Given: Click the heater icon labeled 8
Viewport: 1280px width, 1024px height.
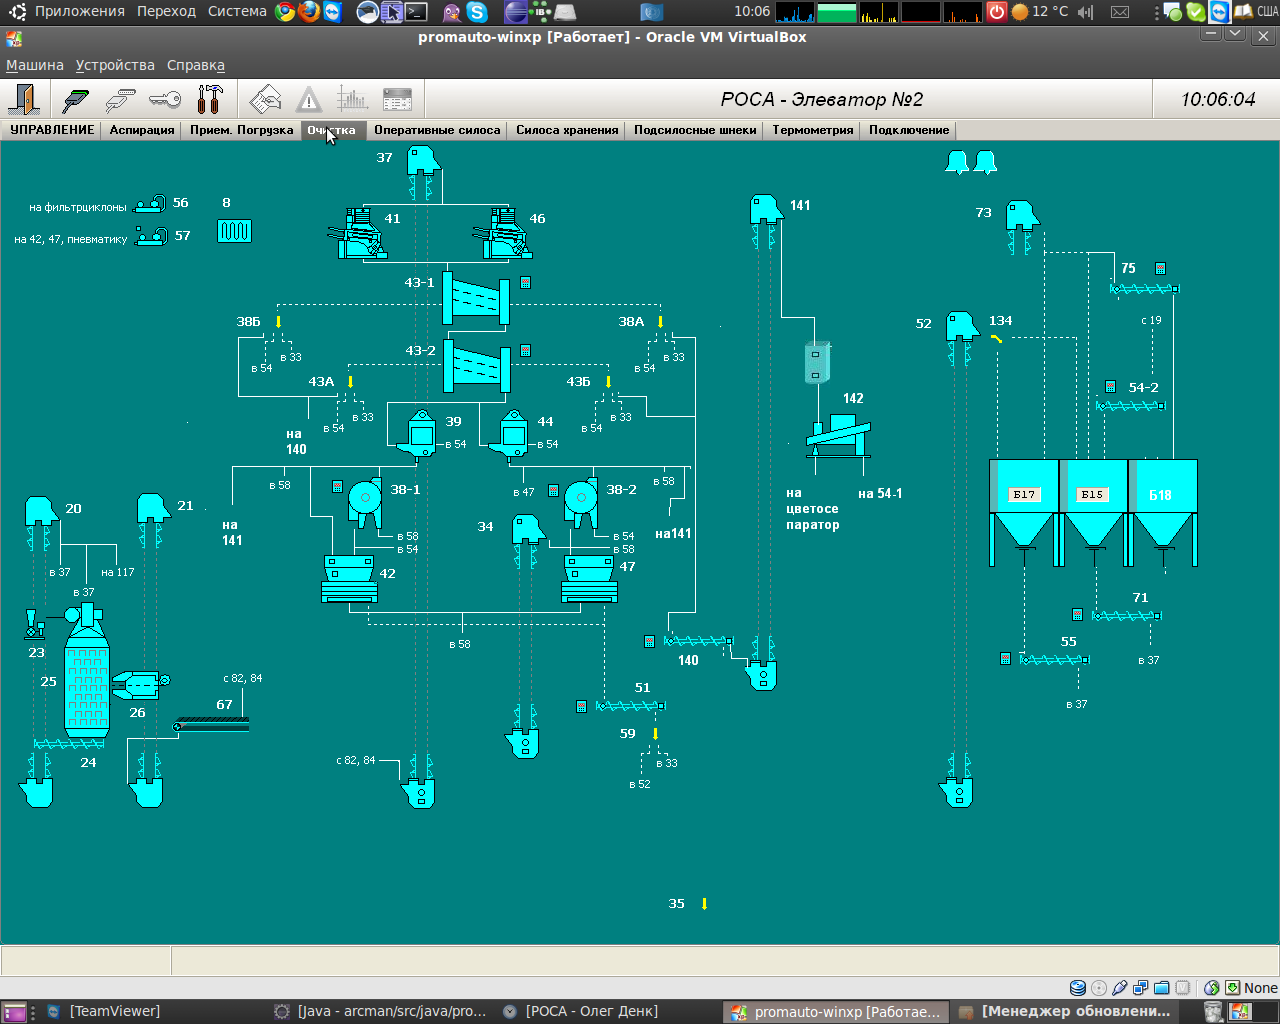Looking at the screenshot, I should tap(234, 231).
